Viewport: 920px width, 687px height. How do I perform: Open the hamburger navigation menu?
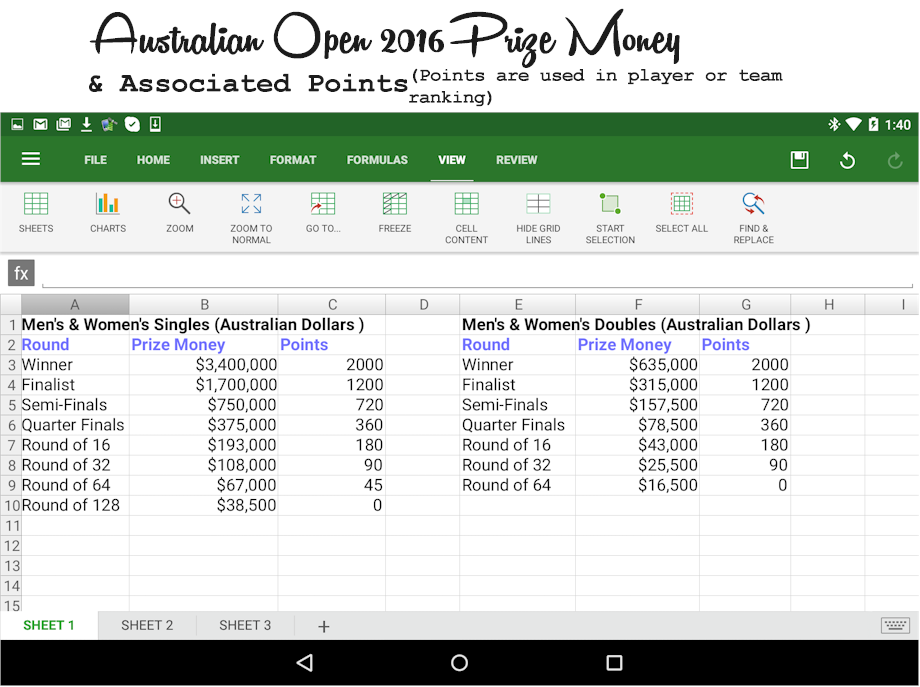(31, 159)
